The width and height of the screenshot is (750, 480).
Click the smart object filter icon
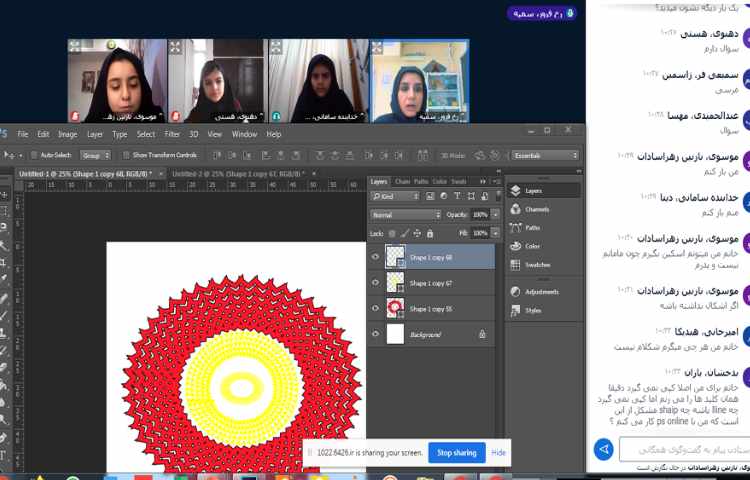(485, 196)
